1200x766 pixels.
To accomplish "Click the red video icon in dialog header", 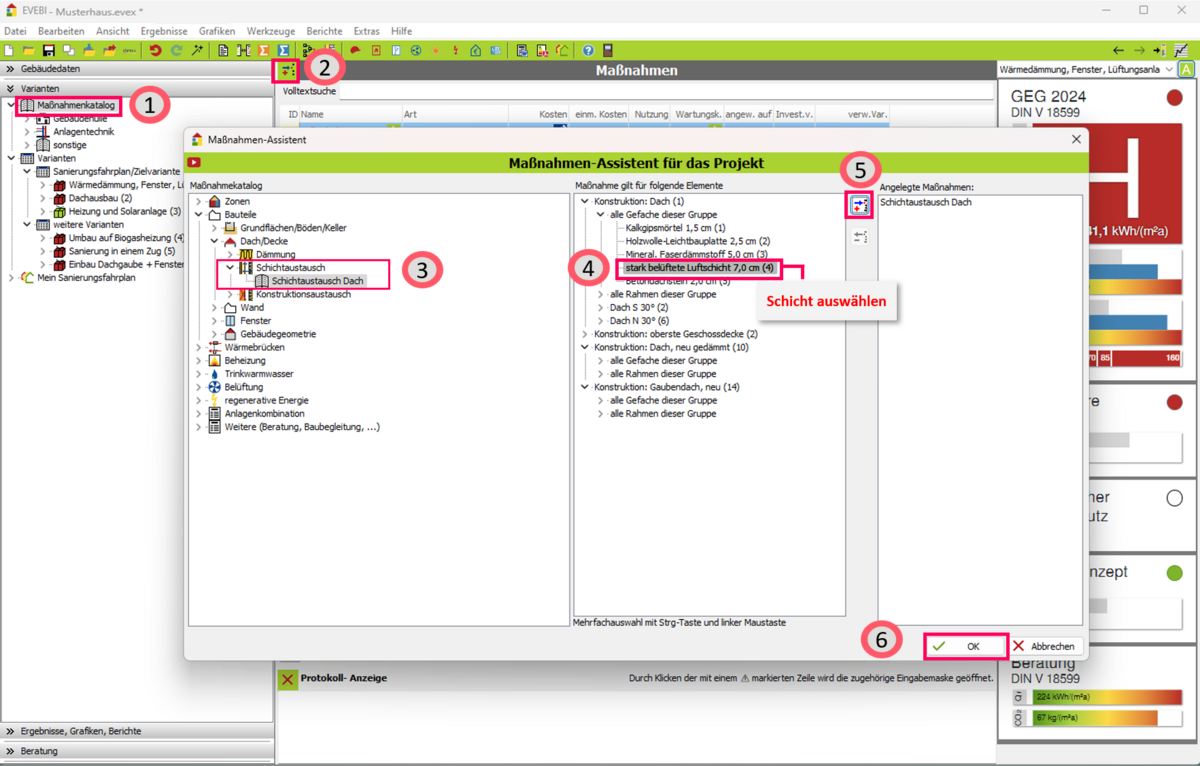I will 194,163.
